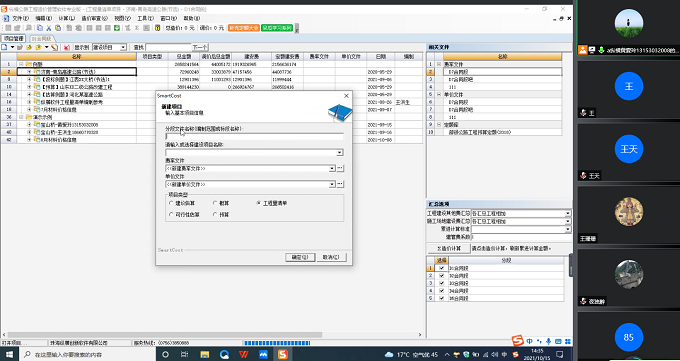Open the construction project name dropdown
The width and height of the screenshot is (680, 361).
pyautogui.click(x=340, y=153)
